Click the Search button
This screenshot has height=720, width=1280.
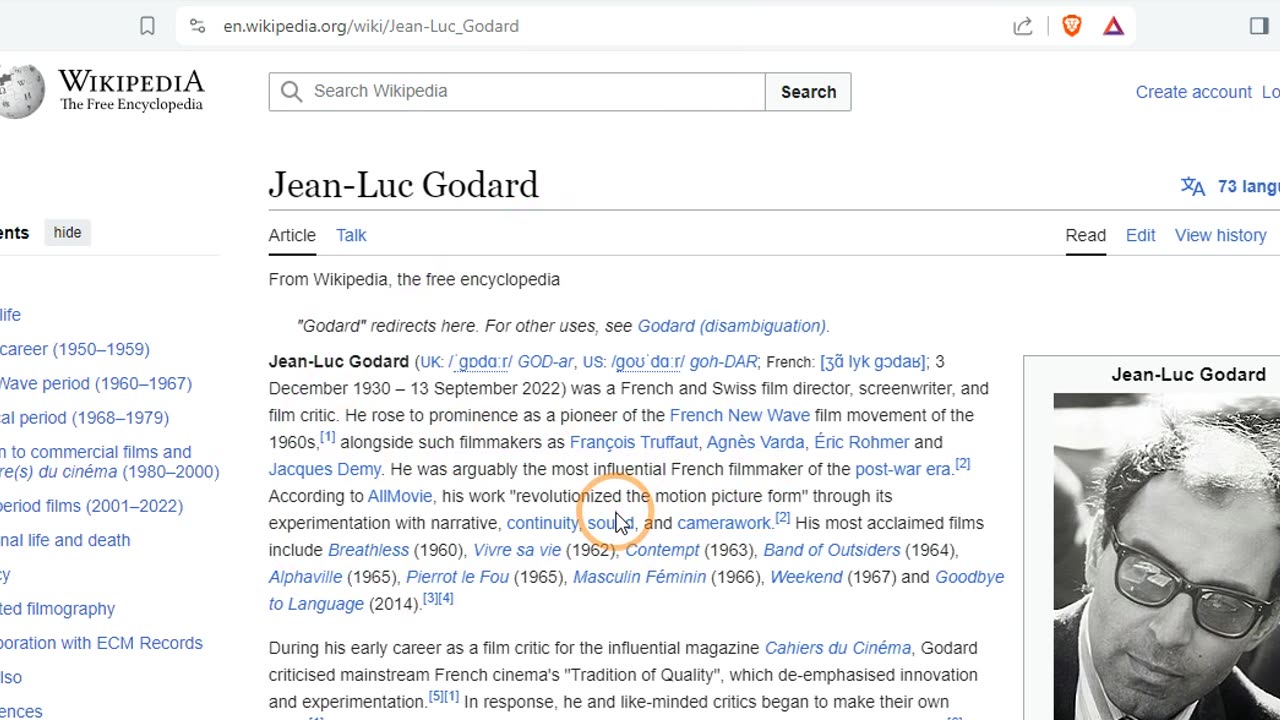point(808,92)
